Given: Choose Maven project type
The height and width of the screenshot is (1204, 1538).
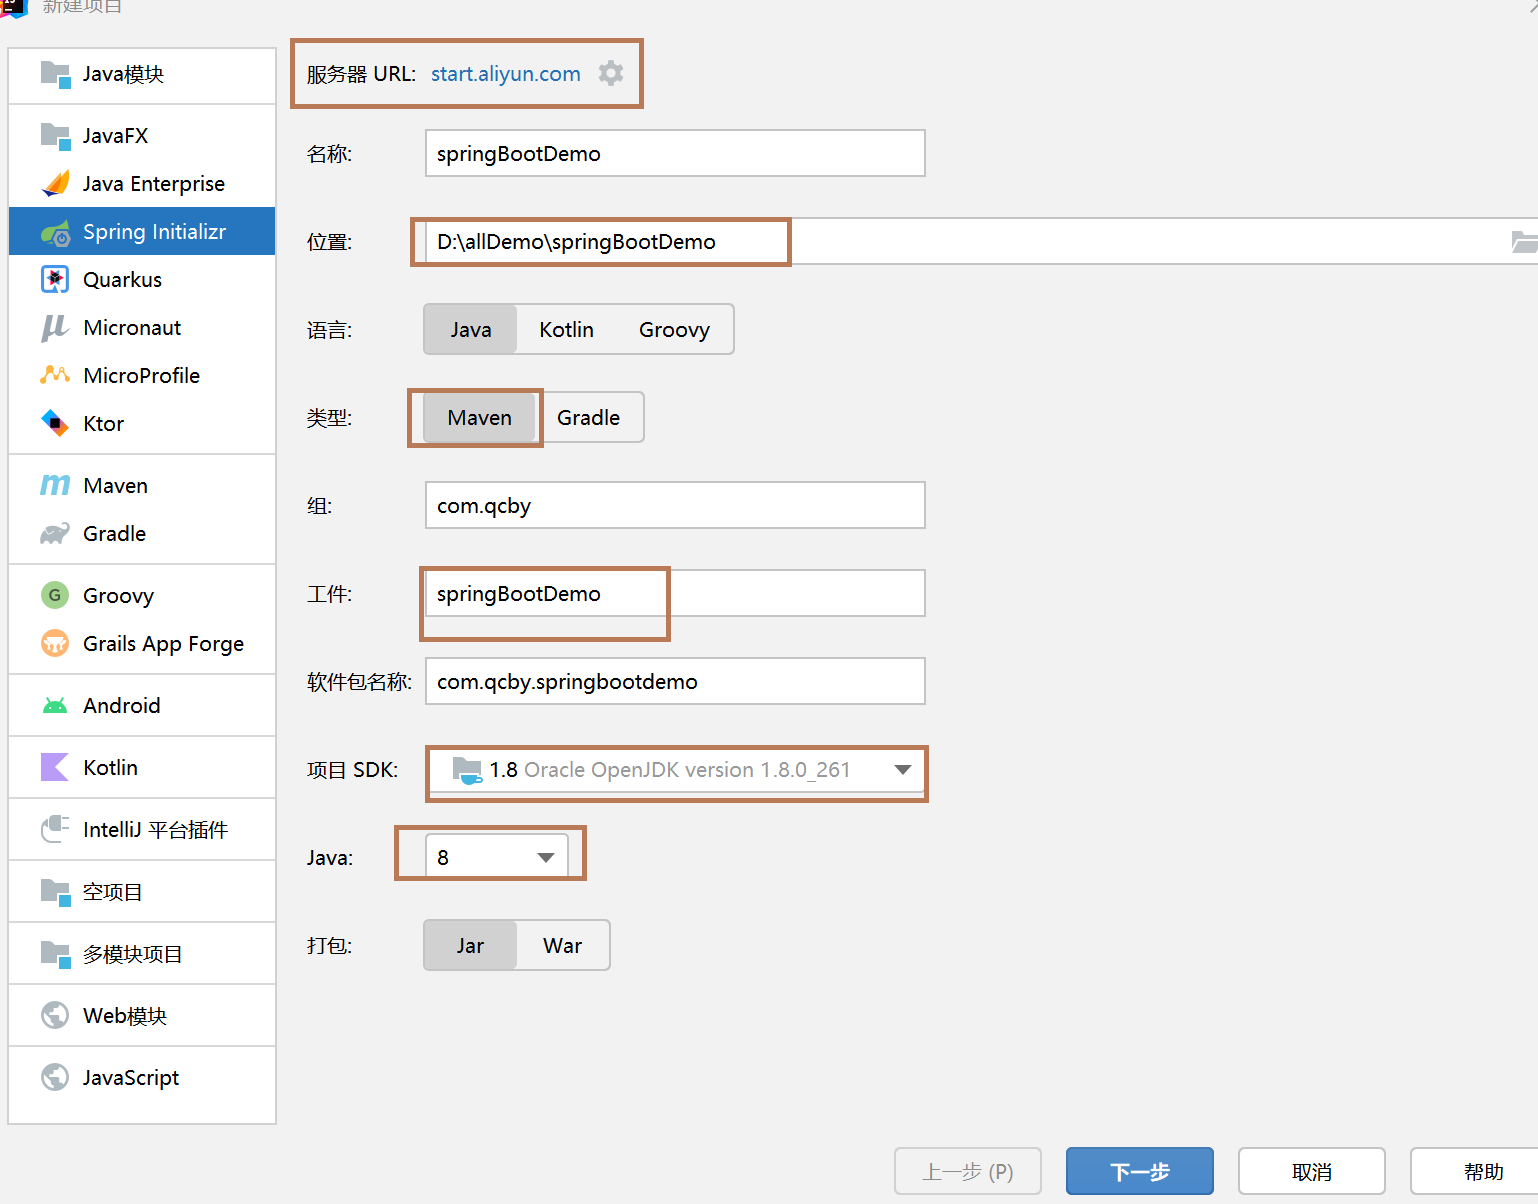Looking at the screenshot, I should 480,418.
